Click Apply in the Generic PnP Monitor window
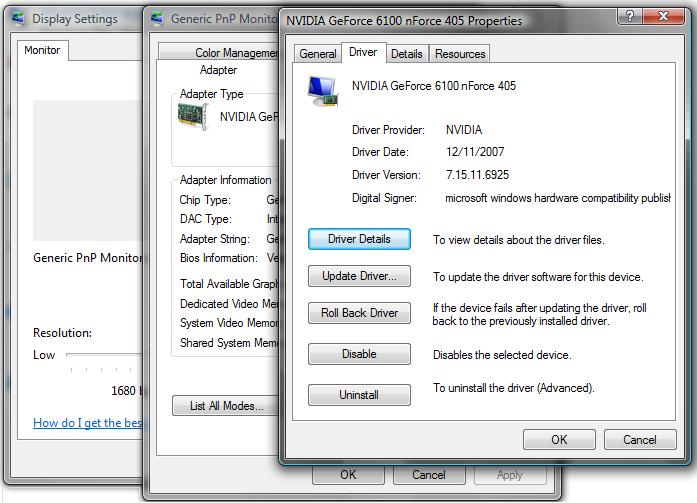Image resolution: width=697 pixels, height=503 pixels. 510,475
